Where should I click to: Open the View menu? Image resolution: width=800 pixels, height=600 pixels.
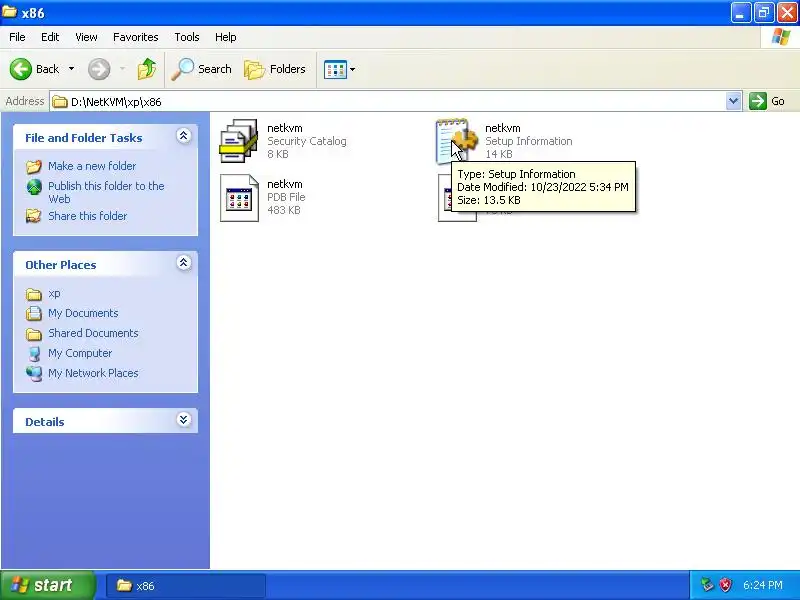(x=86, y=37)
